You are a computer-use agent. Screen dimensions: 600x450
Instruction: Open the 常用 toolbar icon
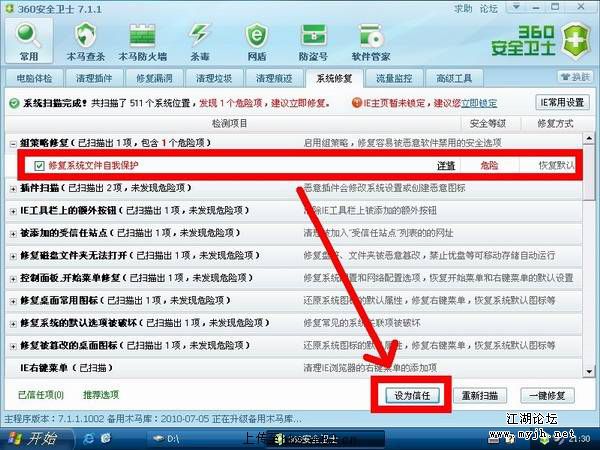click(x=29, y=41)
